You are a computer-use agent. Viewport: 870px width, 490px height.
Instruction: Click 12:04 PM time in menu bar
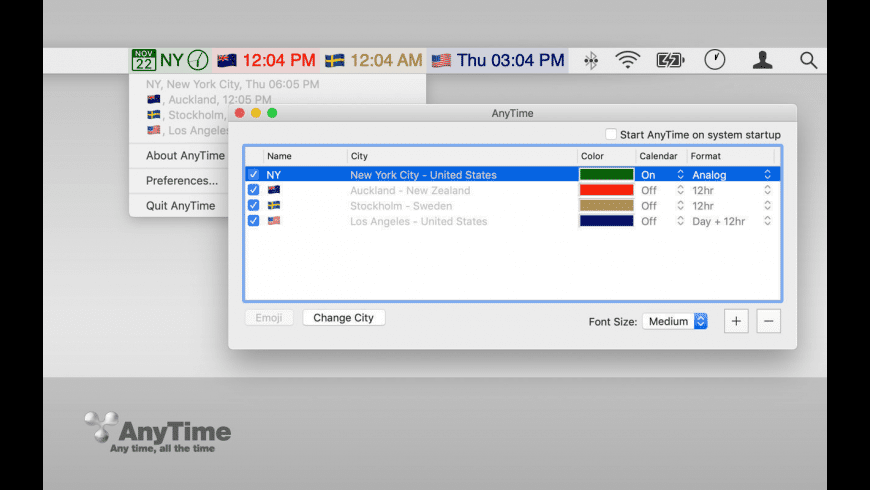(279, 60)
